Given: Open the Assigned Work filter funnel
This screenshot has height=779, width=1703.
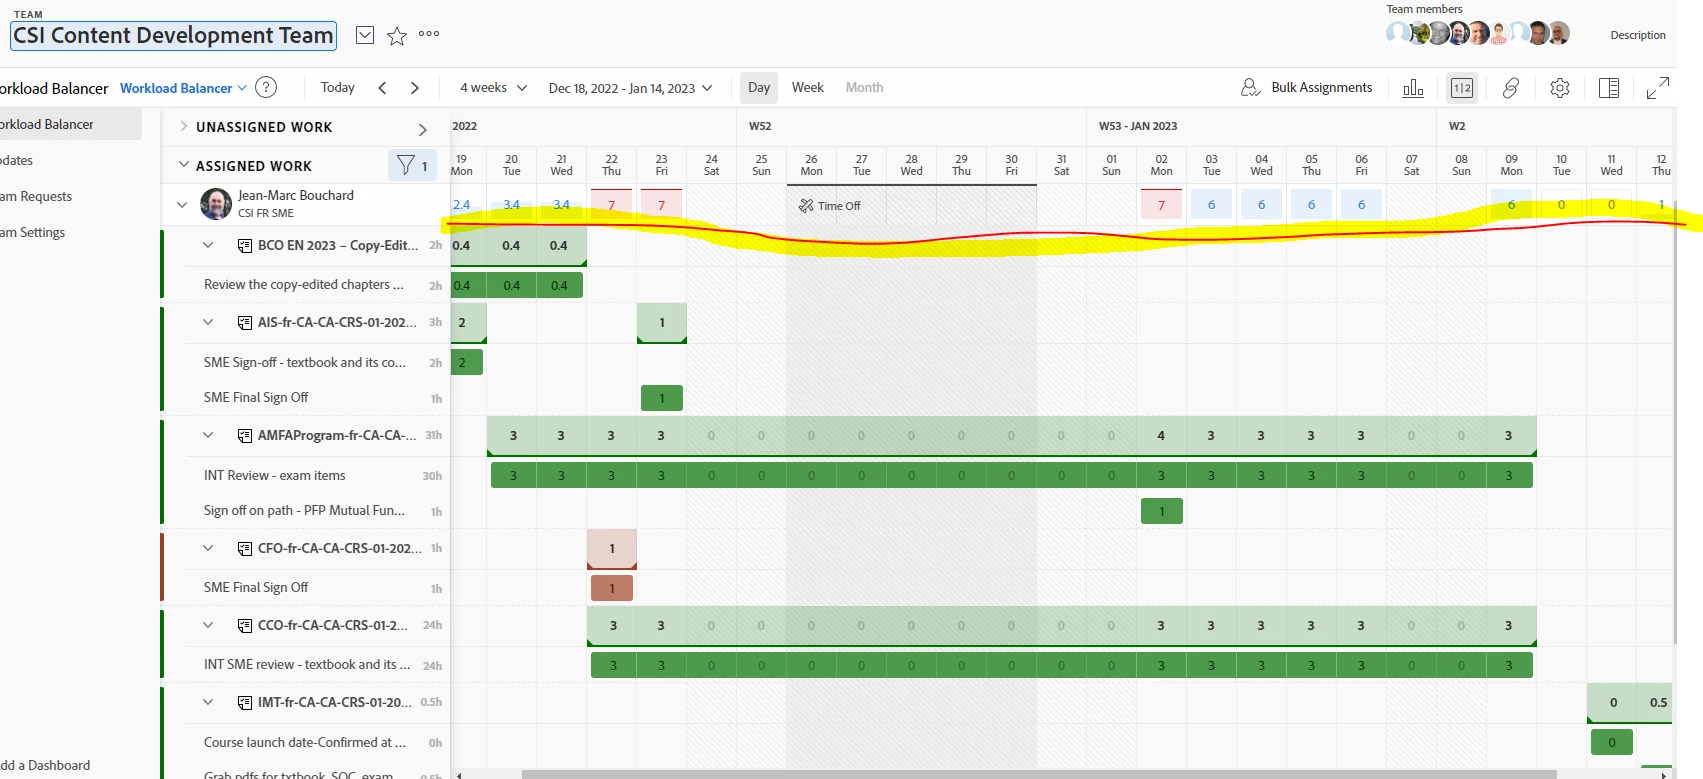Looking at the screenshot, I should pyautogui.click(x=412, y=164).
